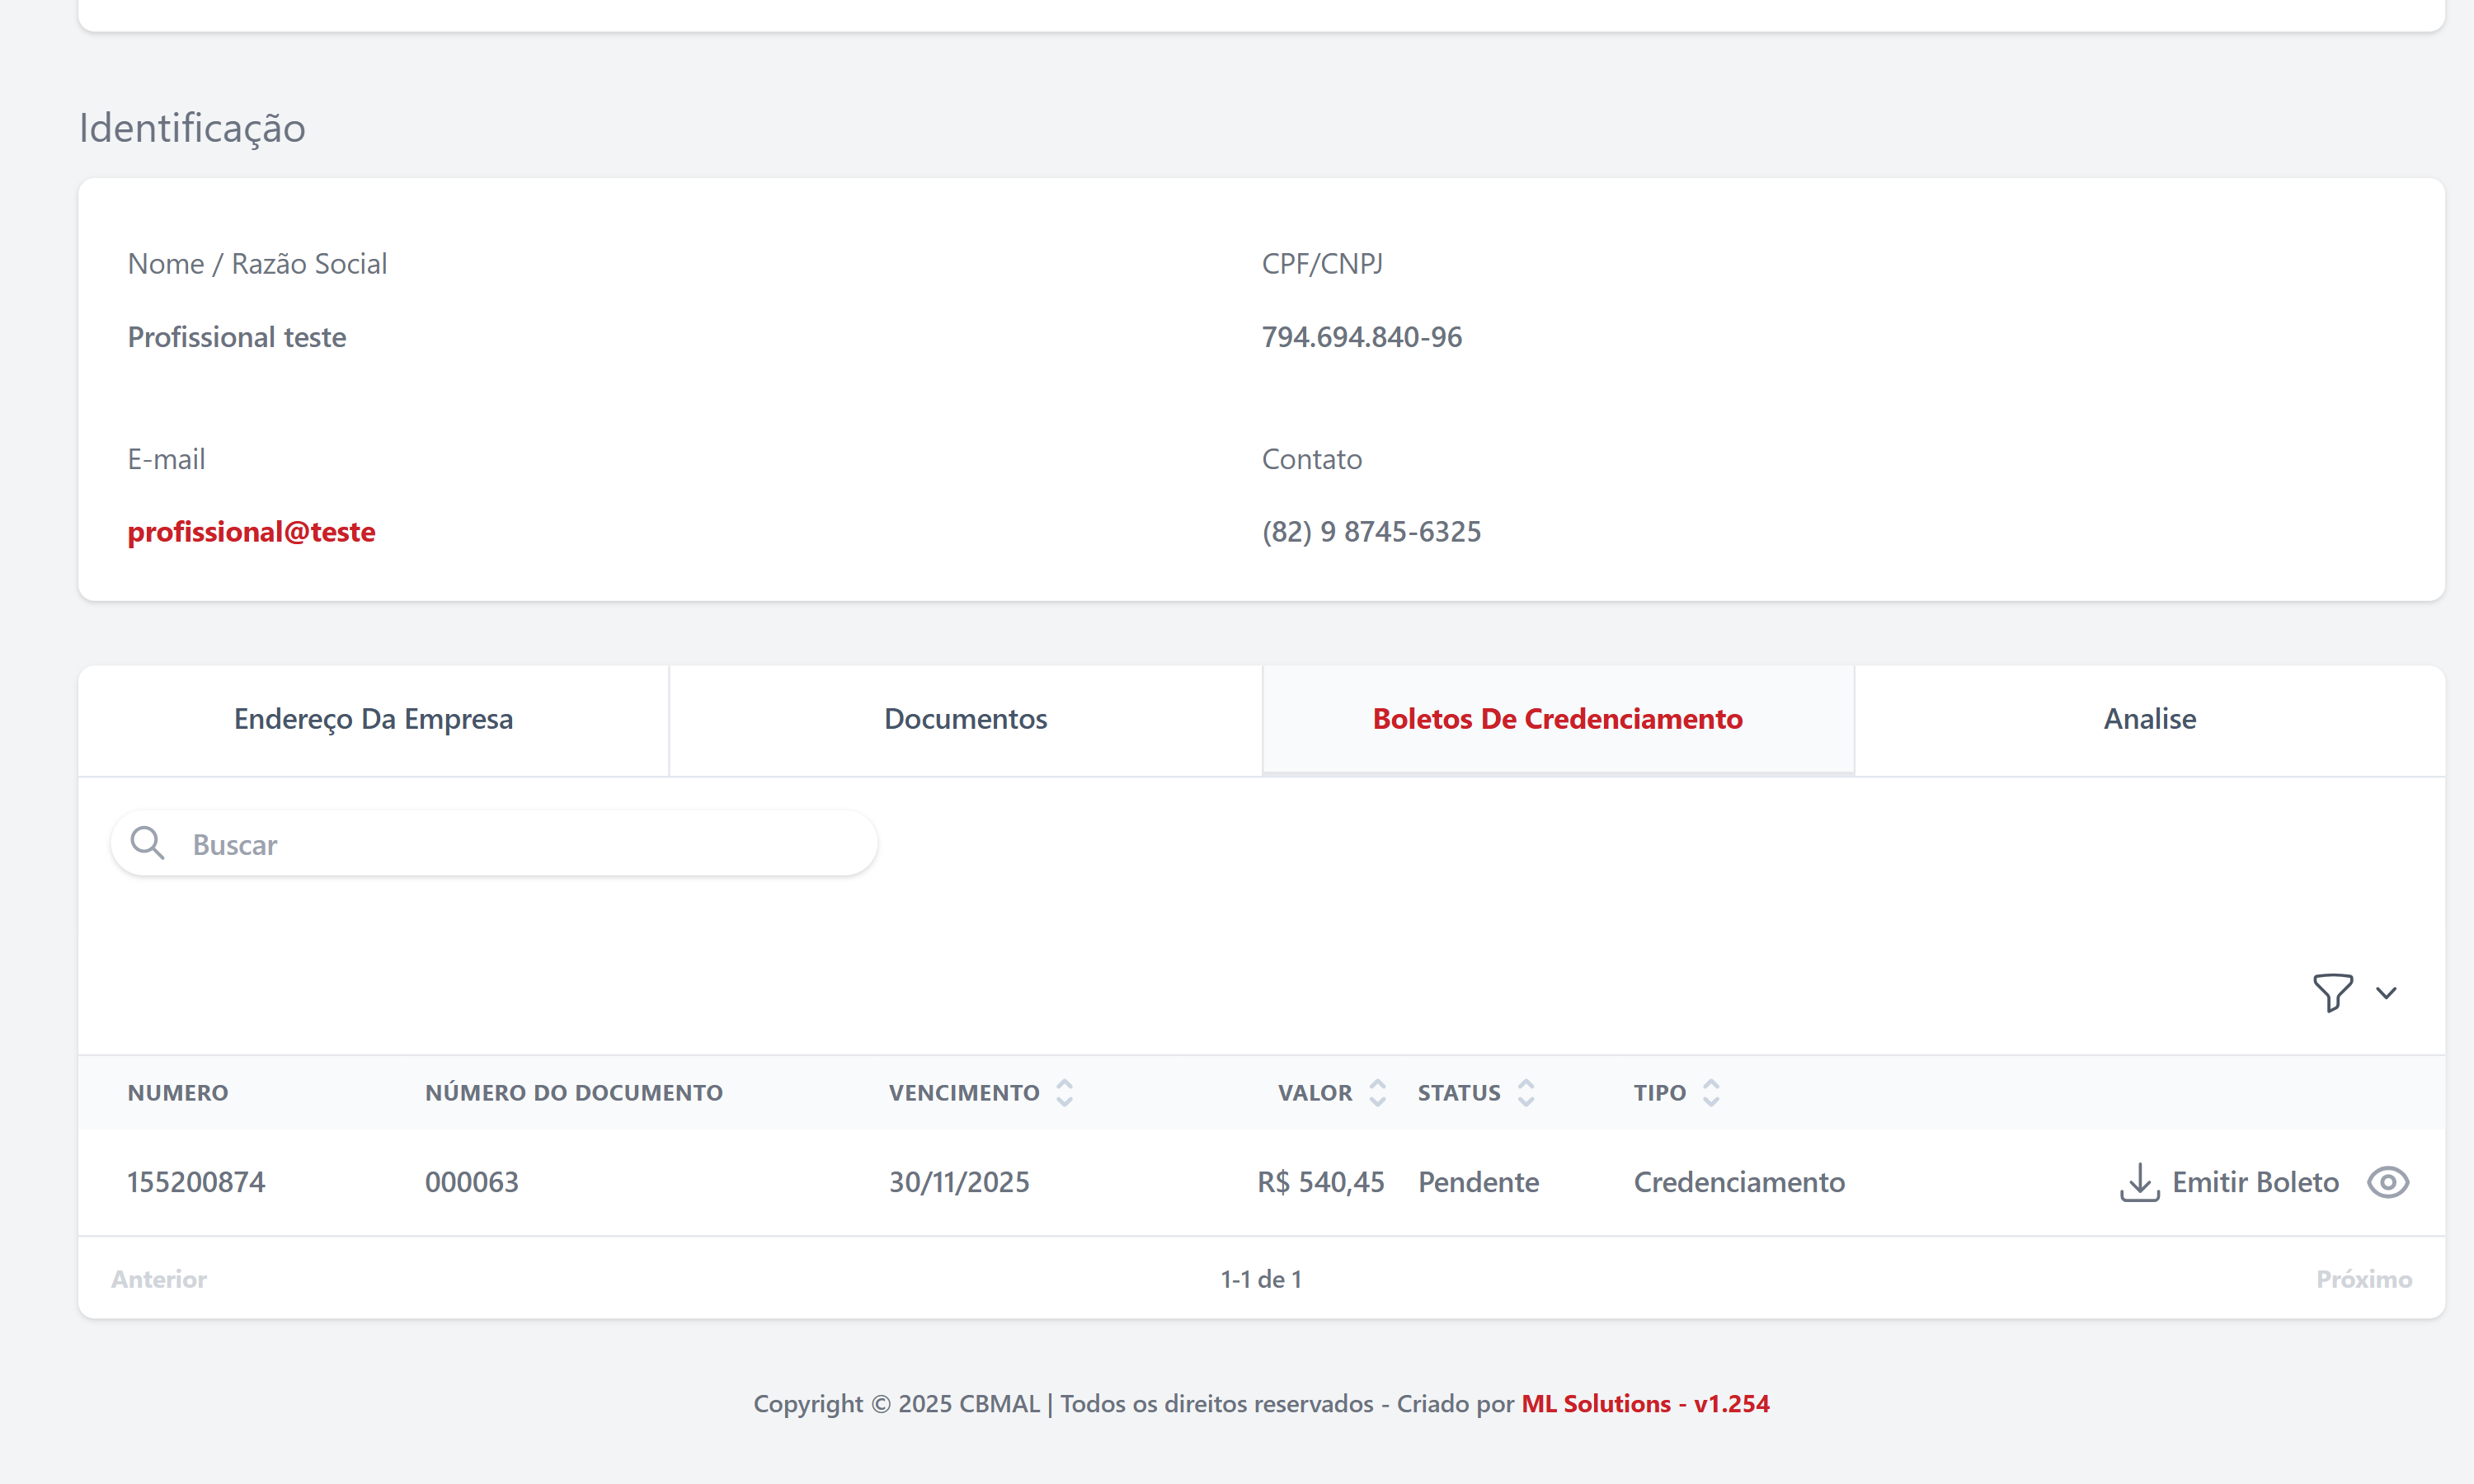Click the download icon beside Emitir Boleto
This screenshot has width=2474, height=1484.
[2138, 1182]
